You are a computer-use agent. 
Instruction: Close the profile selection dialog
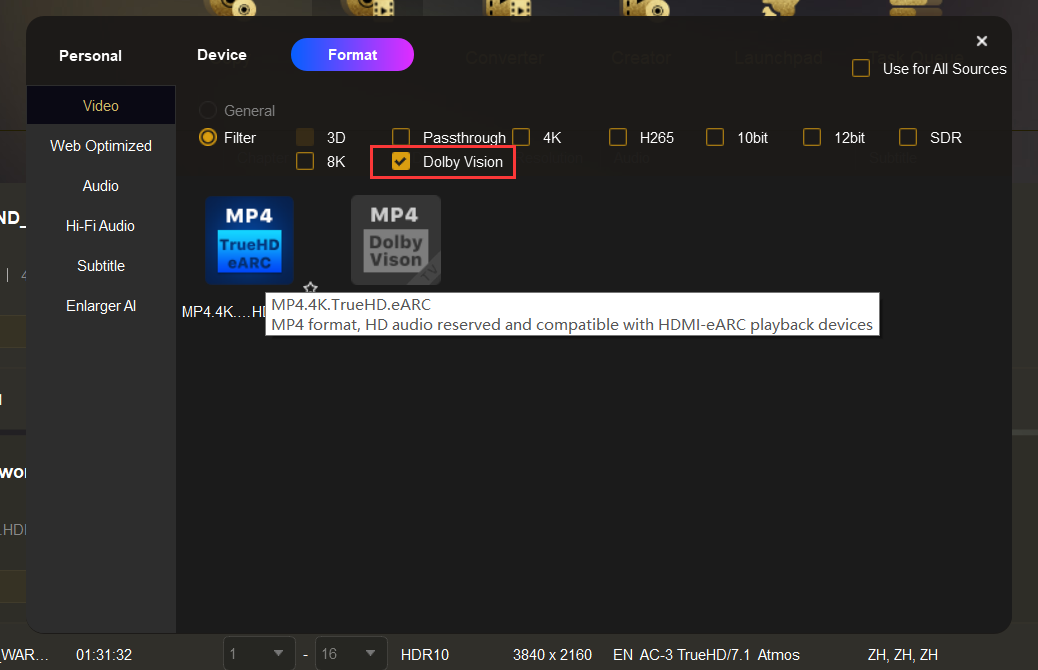pyautogui.click(x=982, y=41)
